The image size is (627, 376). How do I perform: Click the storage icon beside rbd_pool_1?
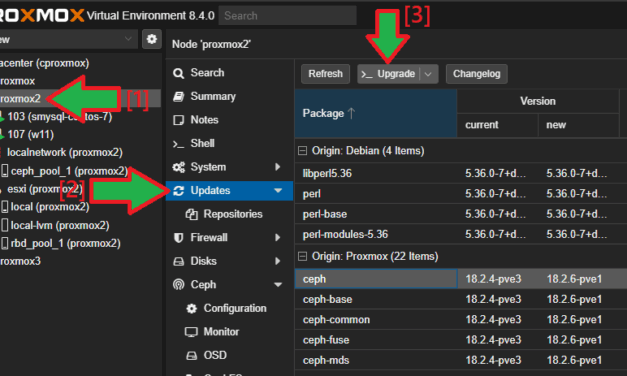4,243
